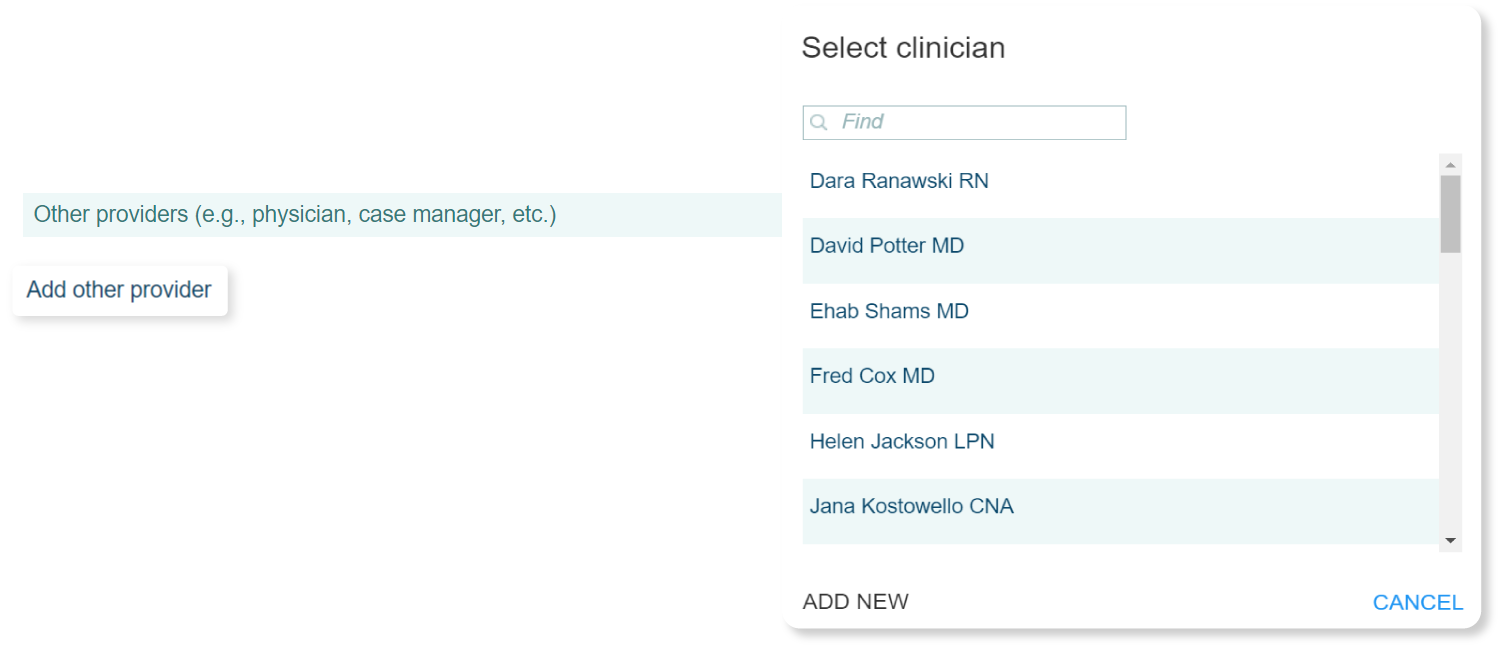Click the blank footer between ADD NEW and CANCEL
Image resolution: width=1501 pixels, height=648 pixels.
(1140, 602)
